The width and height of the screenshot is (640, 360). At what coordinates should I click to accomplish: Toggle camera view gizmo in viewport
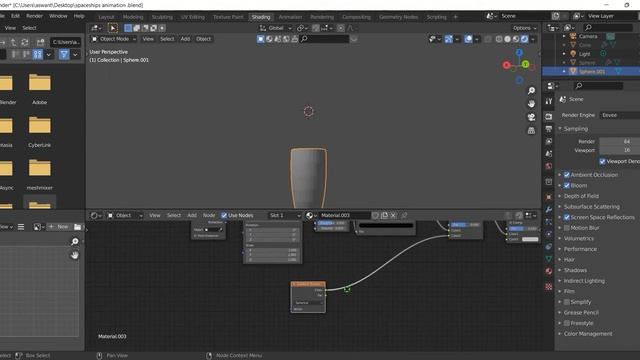tap(531, 117)
